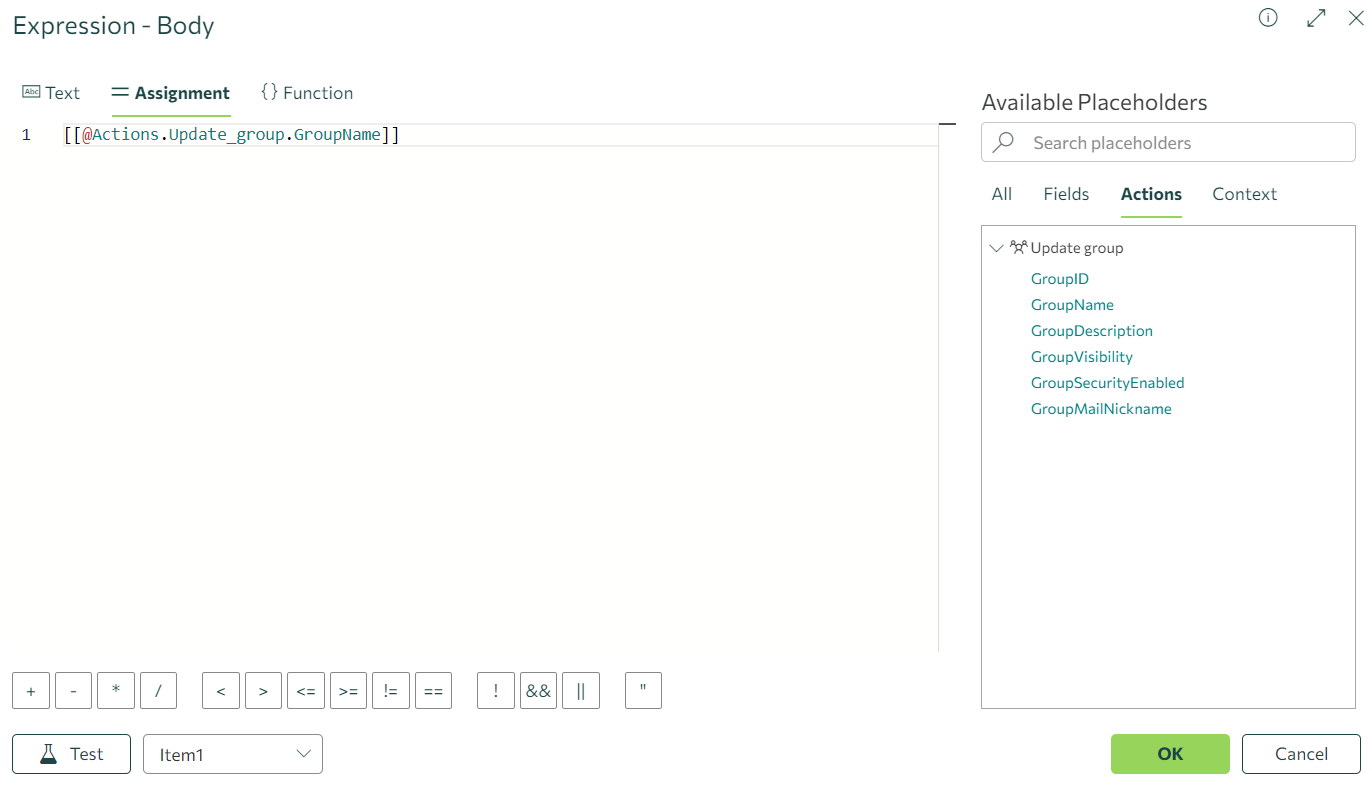
Task: Insert the GroupDescription placeholder
Action: tap(1091, 331)
